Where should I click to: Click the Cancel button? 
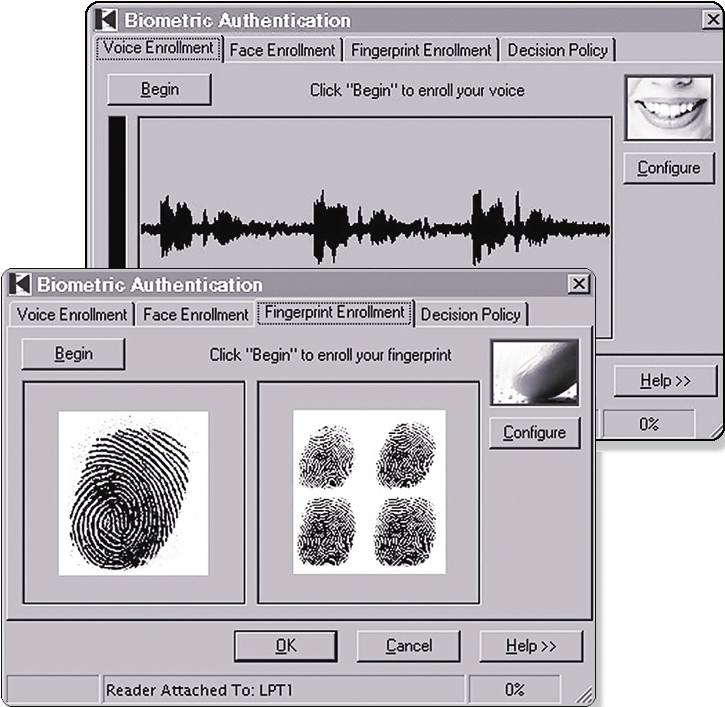(409, 646)
